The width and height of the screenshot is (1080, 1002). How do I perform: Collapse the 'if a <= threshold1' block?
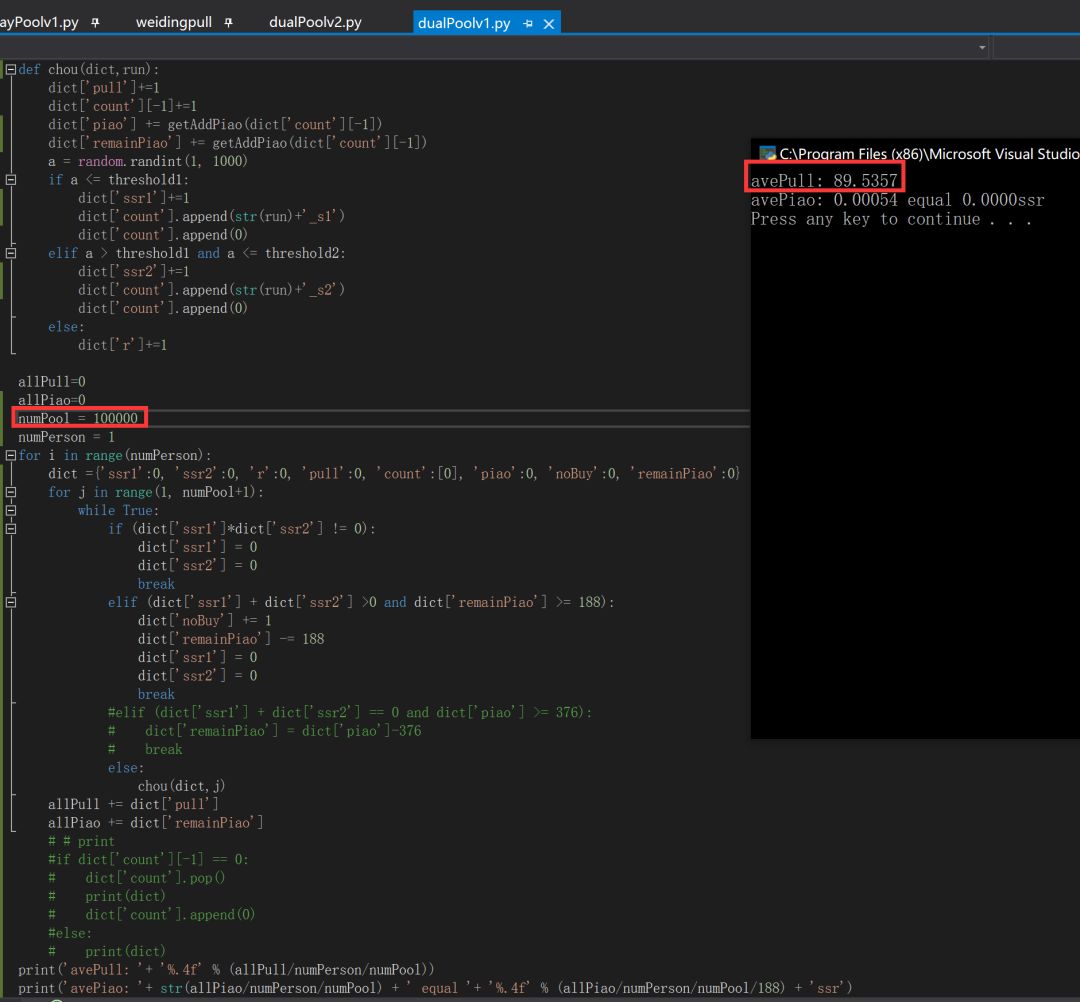pyautogui.click(x=11, y=180)
